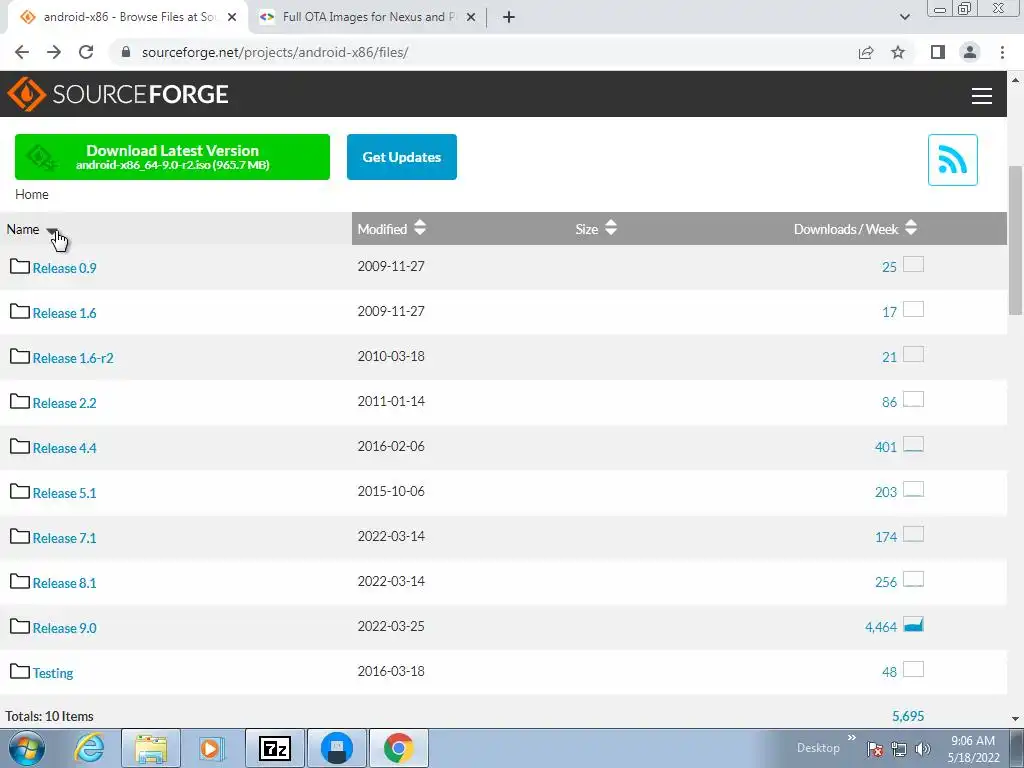Open Chrome's three-dot menu

pyautogui.click(x=1002, y=52)
